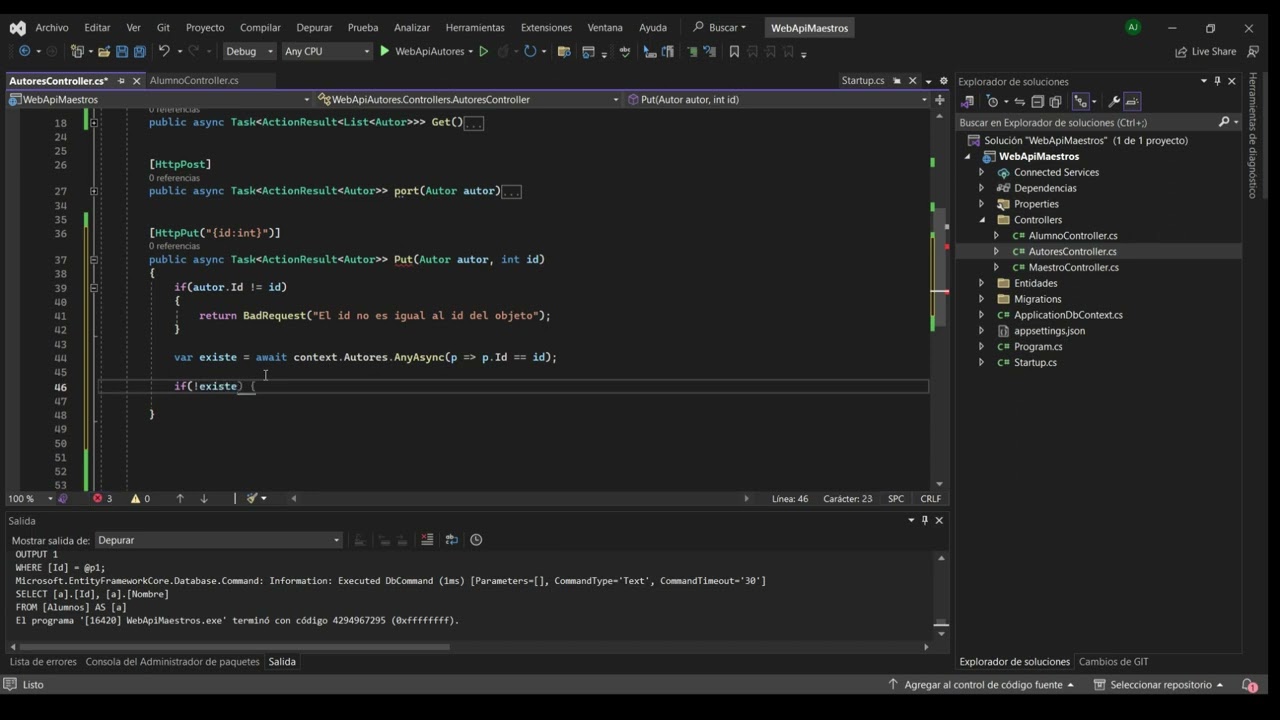
Task: Click the editor settings gear icon near Startup.cs
Action: click(943, 80)
